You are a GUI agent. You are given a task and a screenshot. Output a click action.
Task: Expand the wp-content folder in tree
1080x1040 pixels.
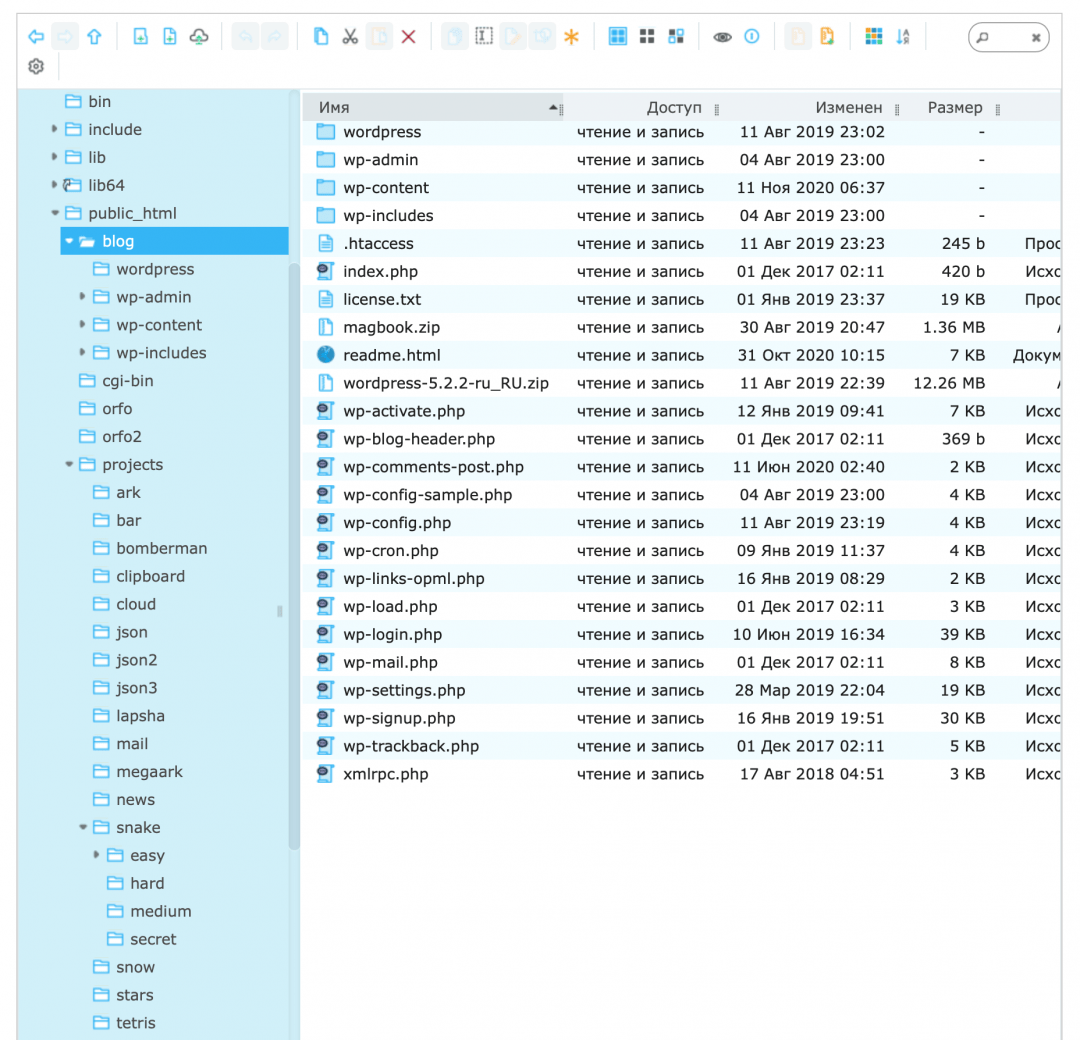[x=82, y=325]
